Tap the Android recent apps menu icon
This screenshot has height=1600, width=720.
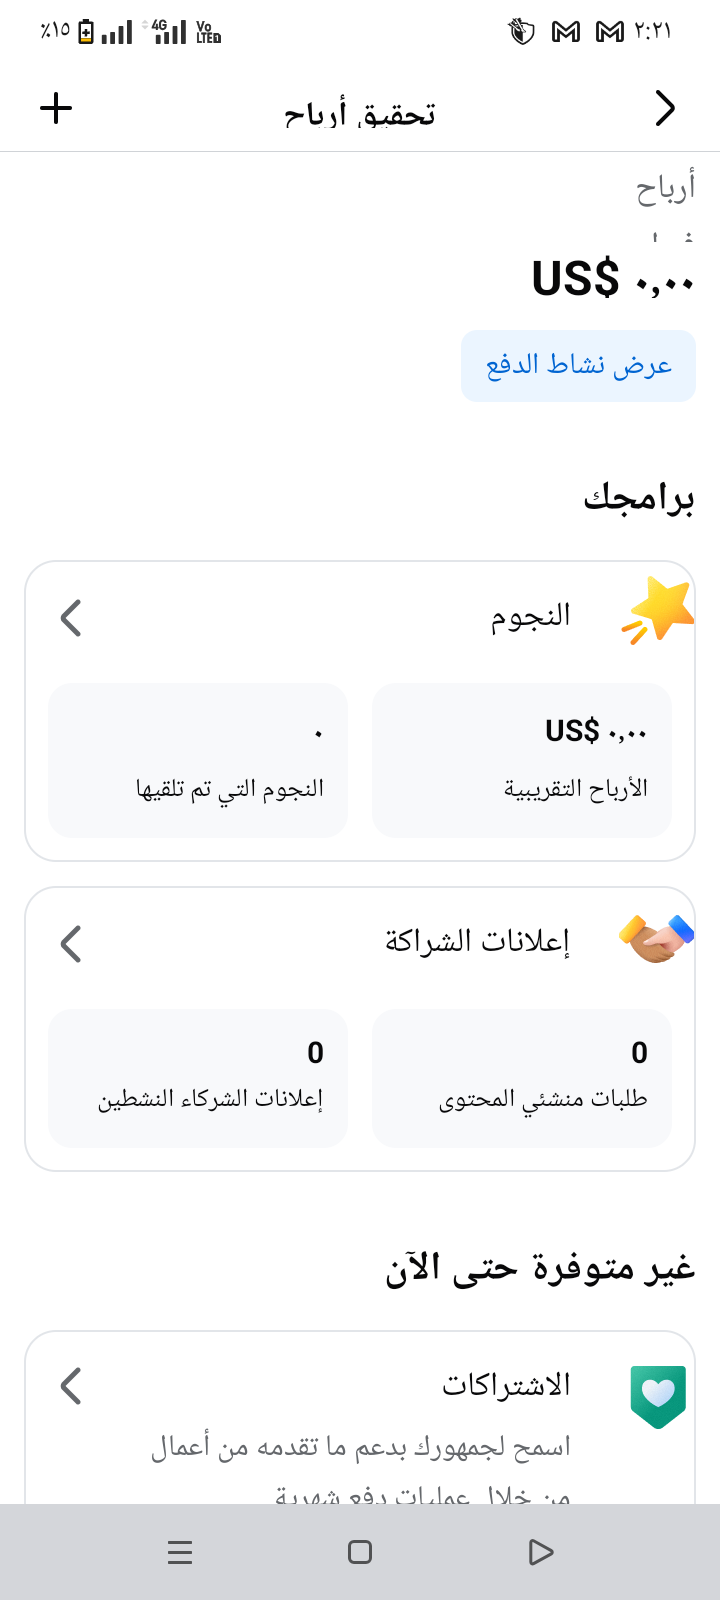point(180,1552)
